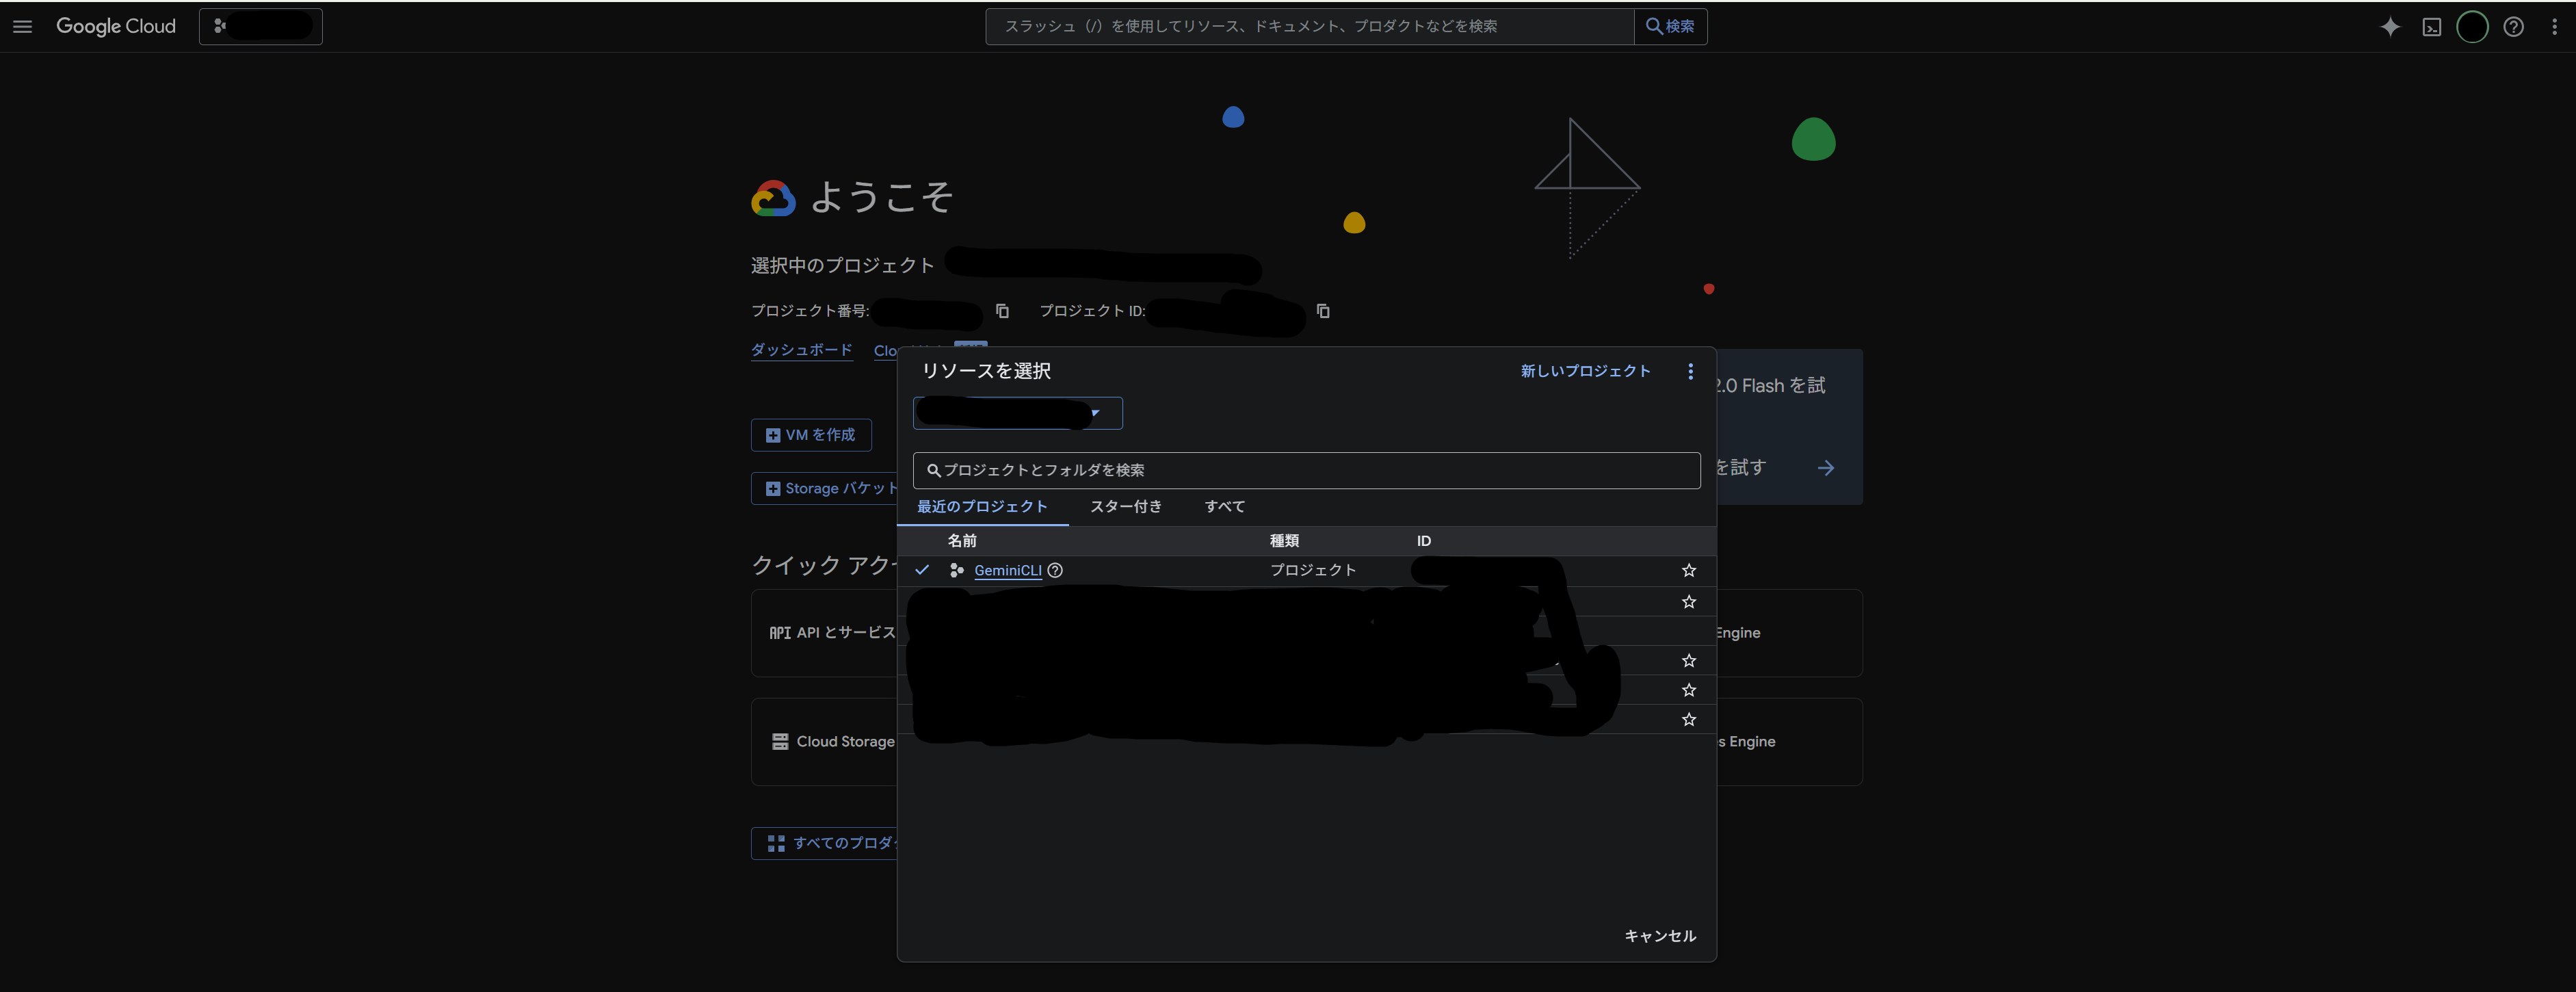Open top-right settings kebab menu
2576x992 pixels.
coord(2554,27)
